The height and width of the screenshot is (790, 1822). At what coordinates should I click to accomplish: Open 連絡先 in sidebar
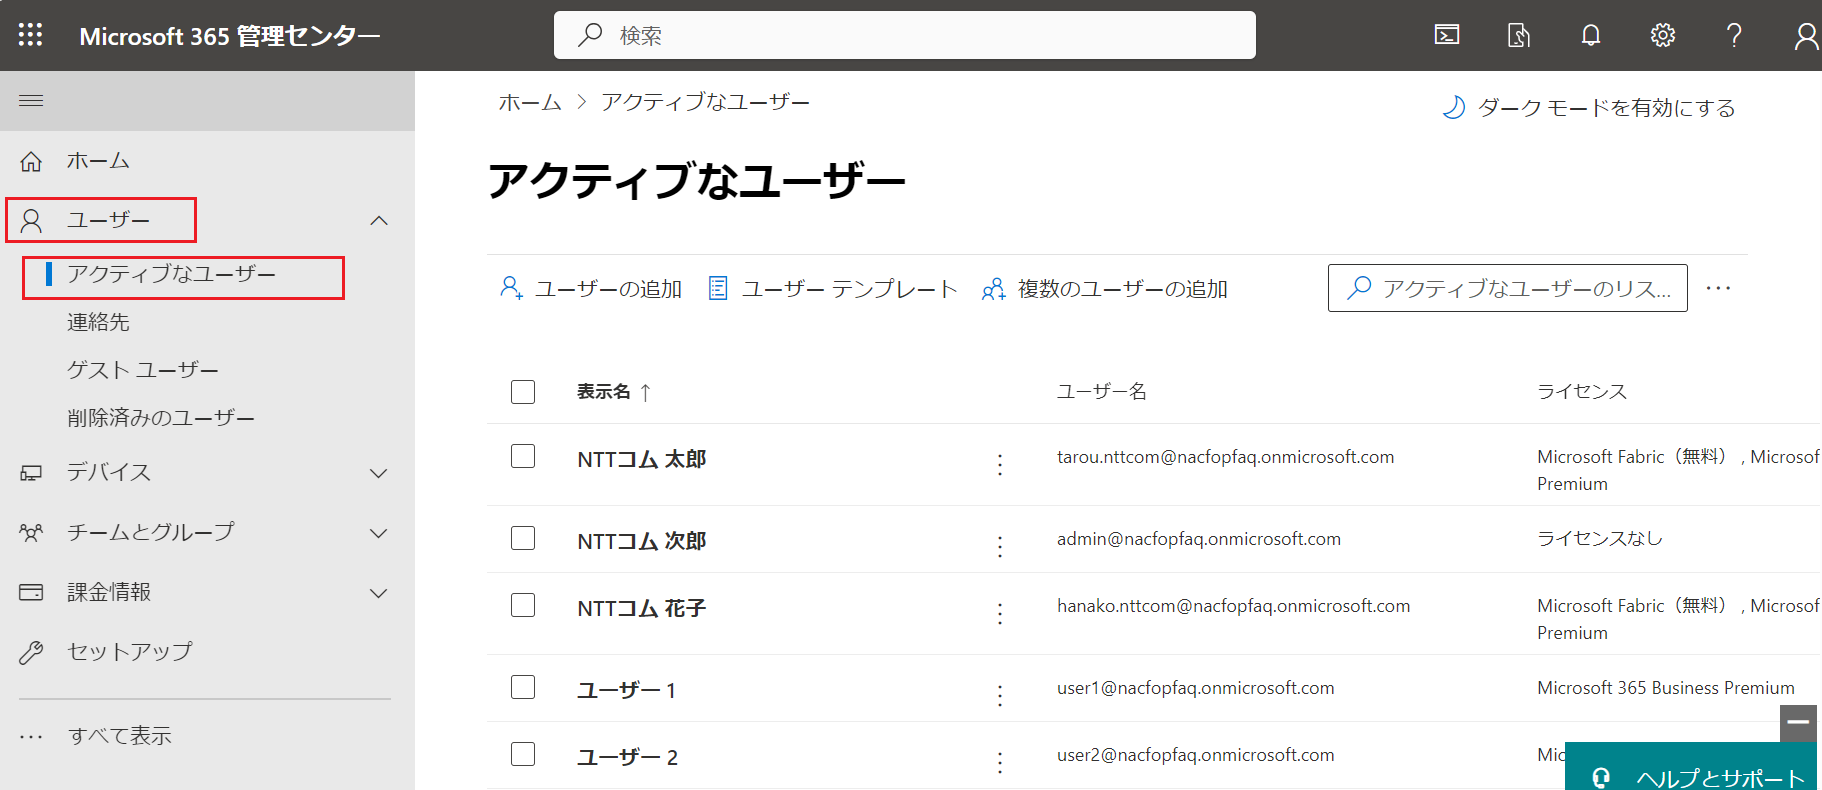98,322
